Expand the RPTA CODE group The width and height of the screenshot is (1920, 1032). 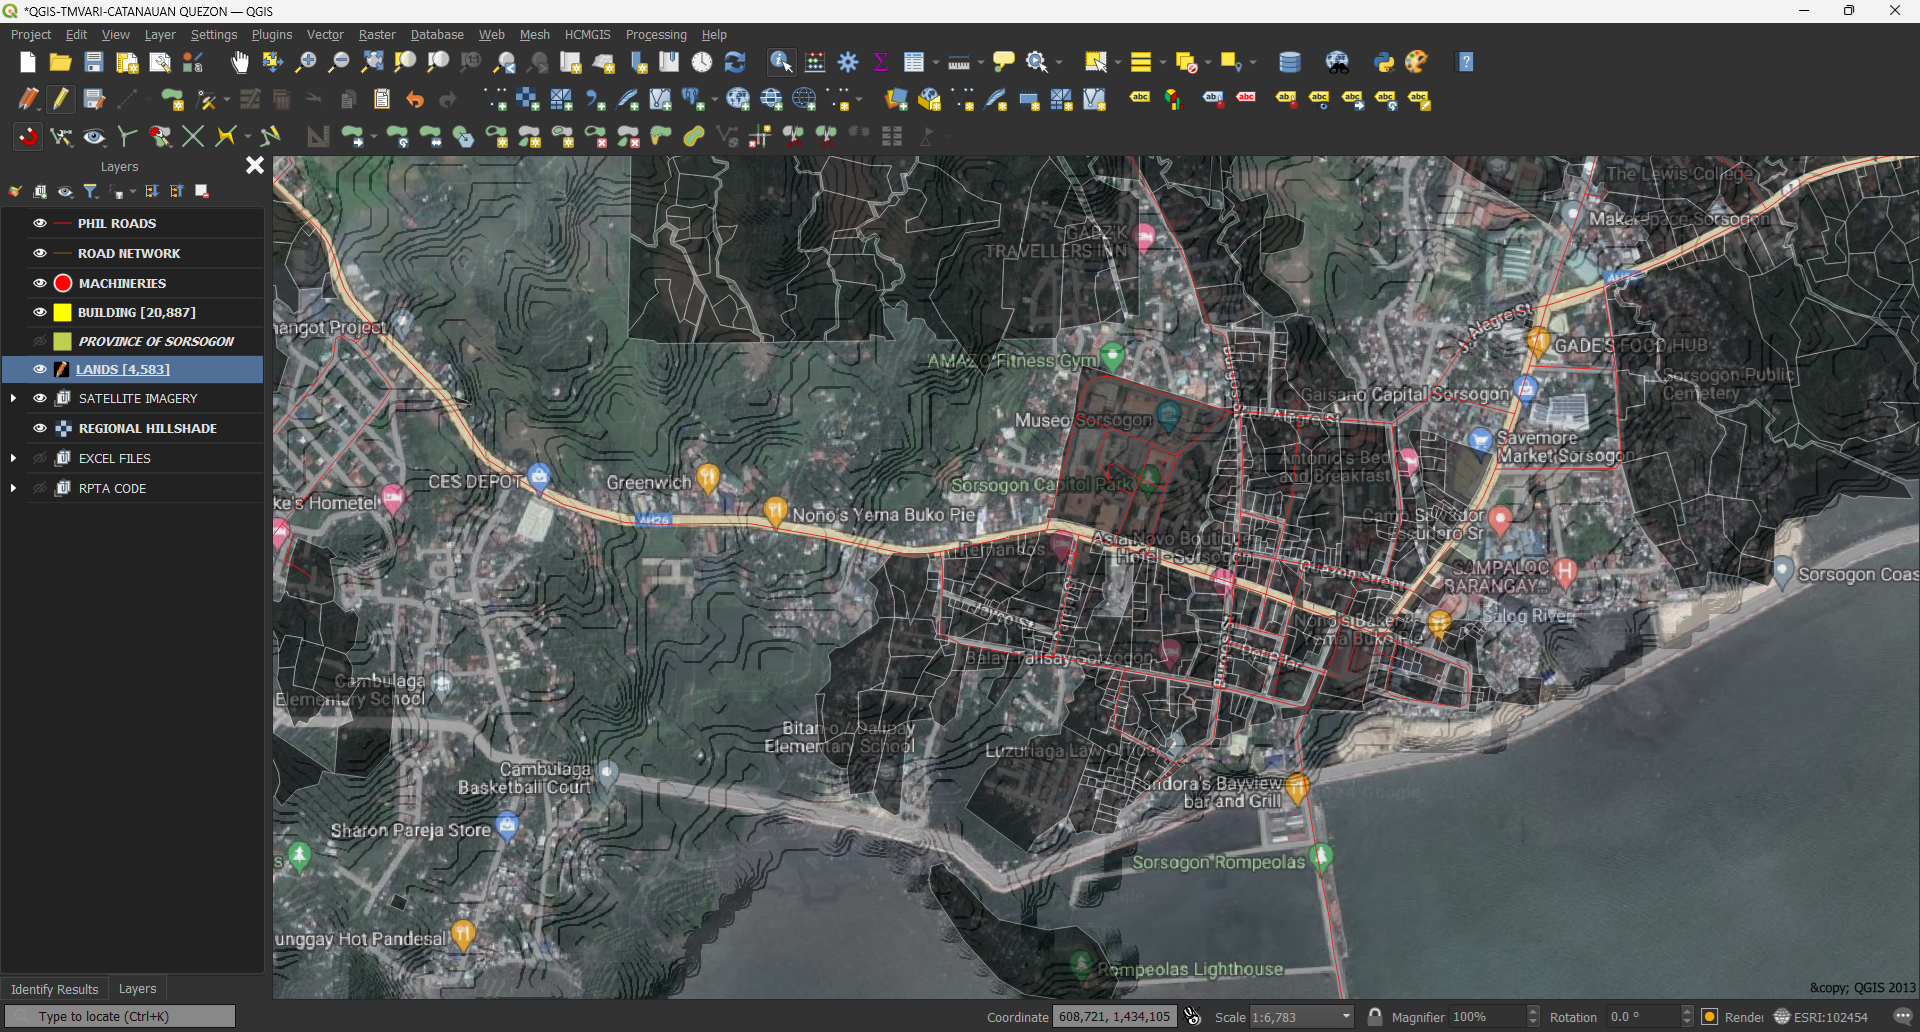pos(13,488)
